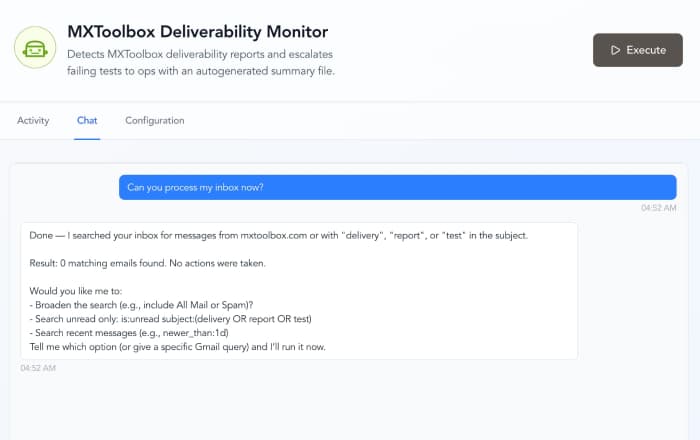700x440 pixels.
Task: Click the empty chat area below the messages
Action: (x=350, y=405)
